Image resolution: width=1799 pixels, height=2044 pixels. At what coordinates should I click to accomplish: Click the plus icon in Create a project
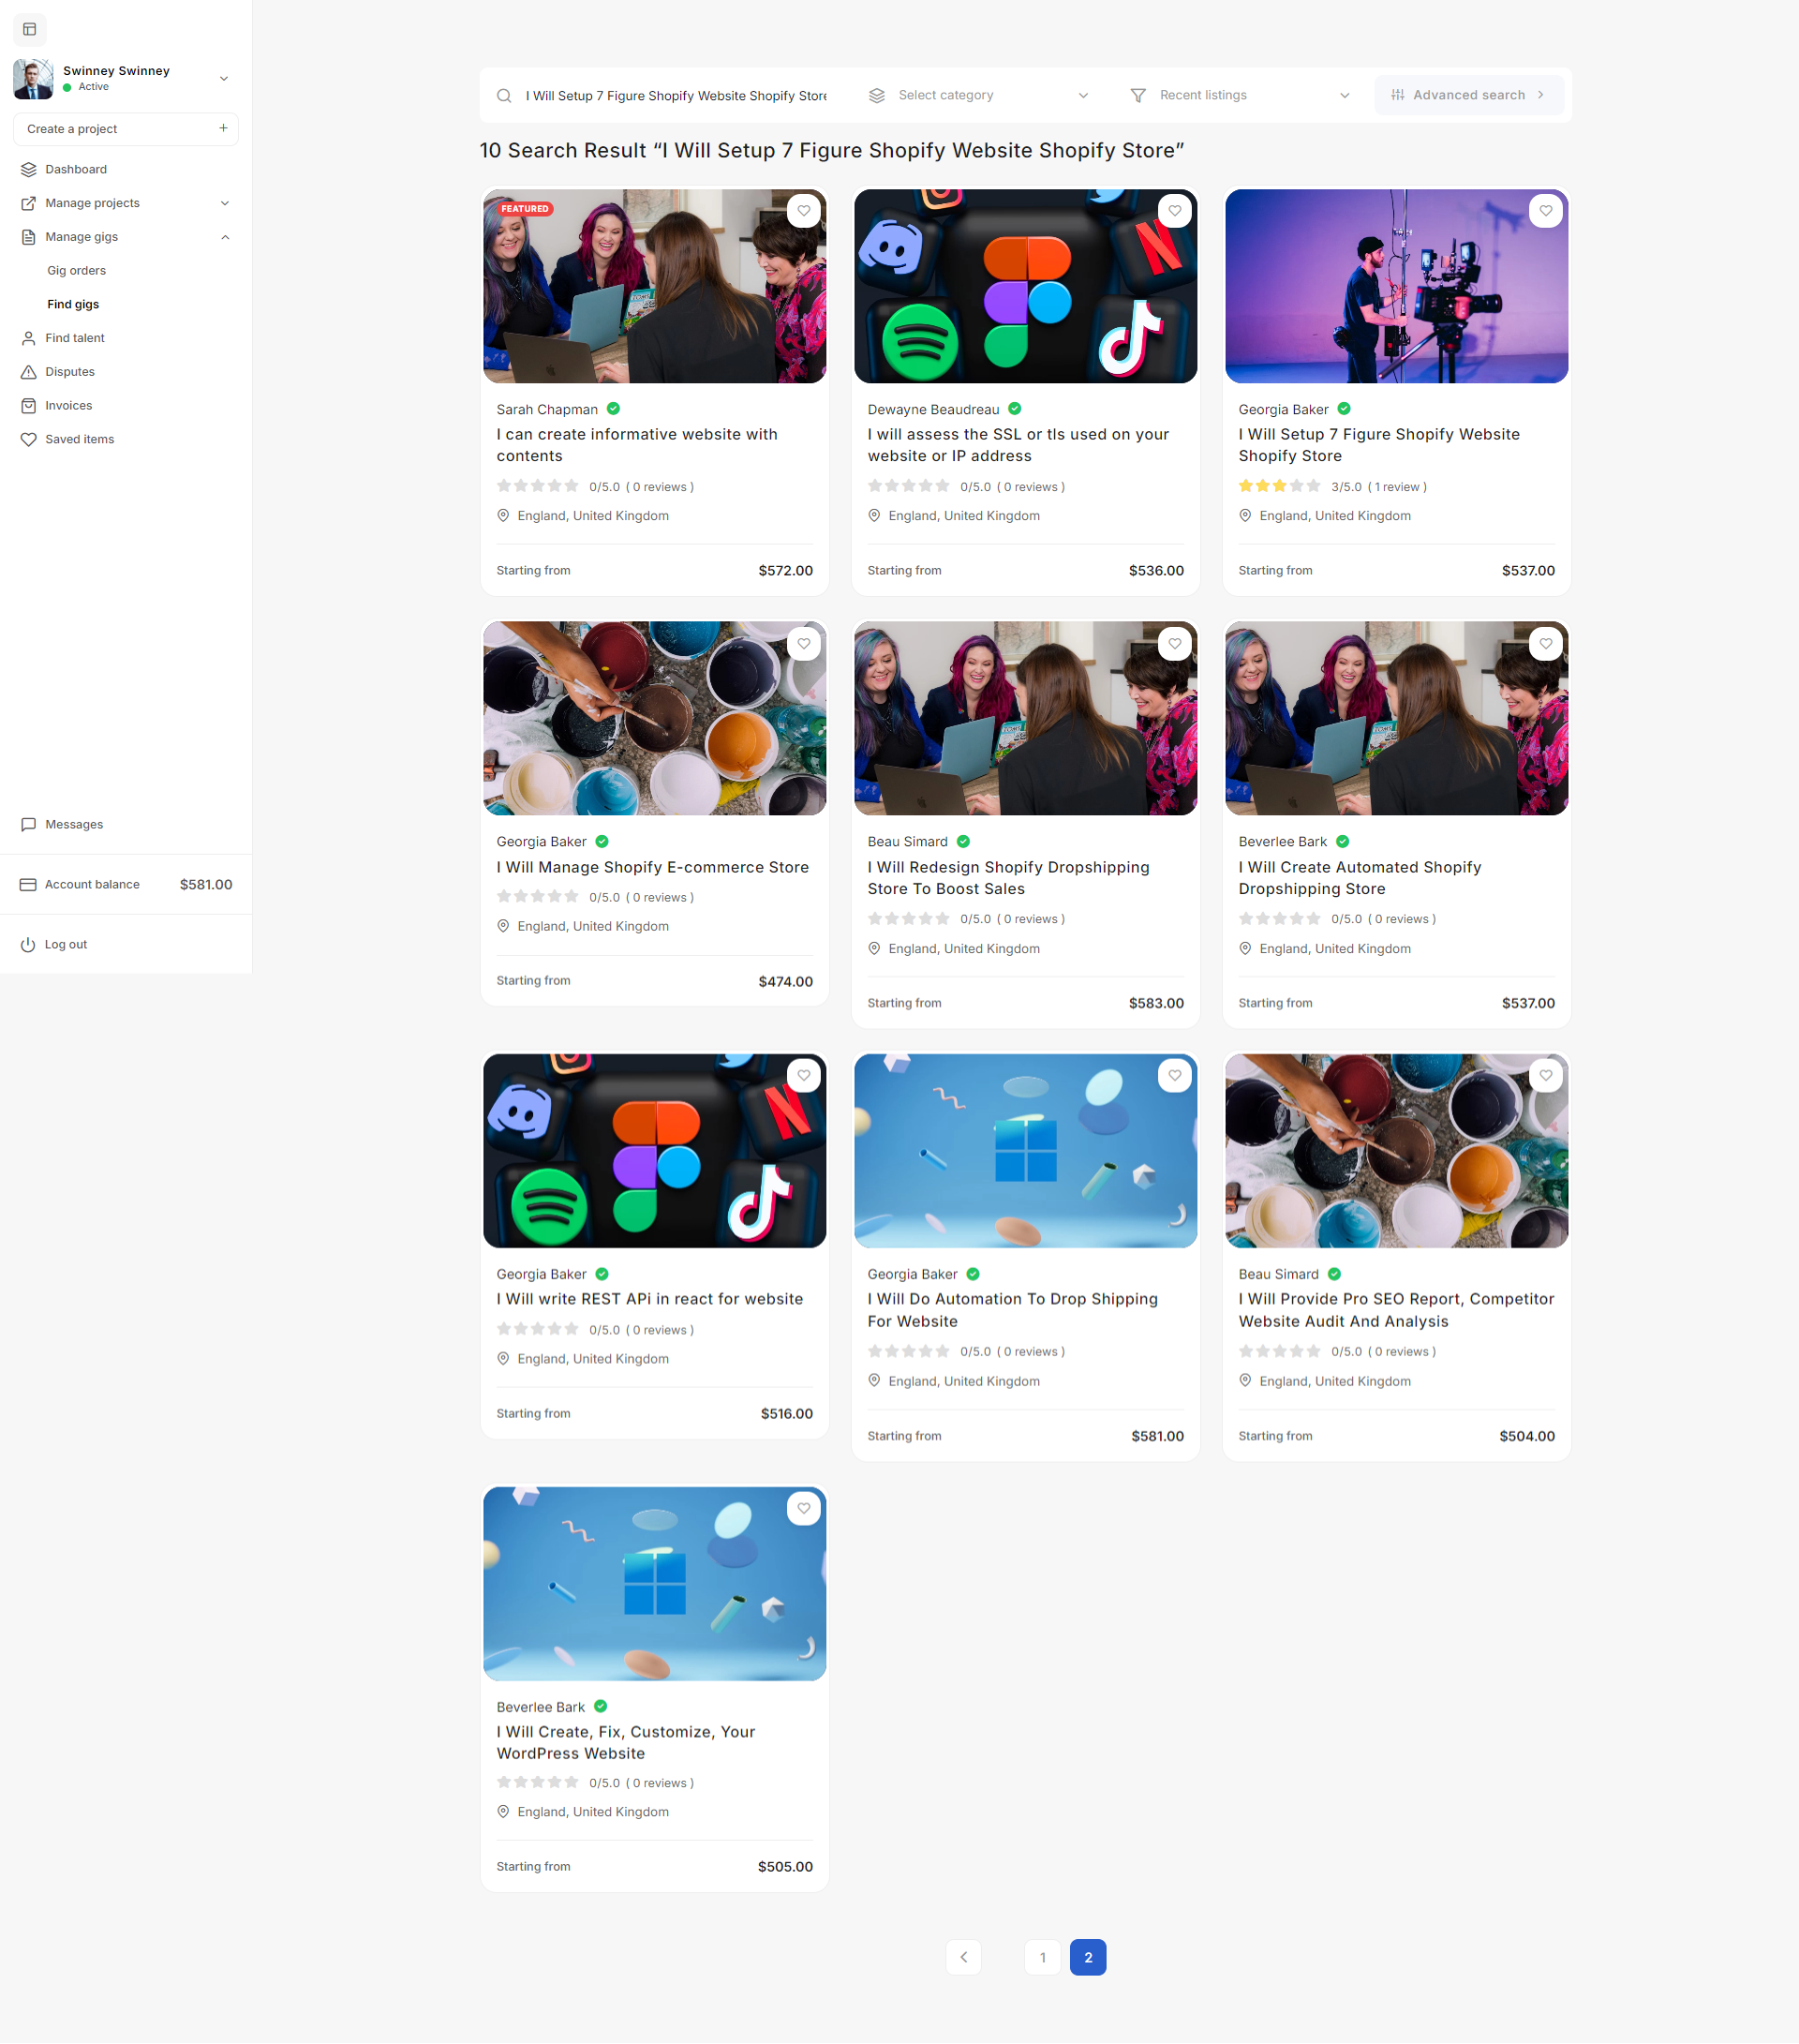[x=223, y=128]
